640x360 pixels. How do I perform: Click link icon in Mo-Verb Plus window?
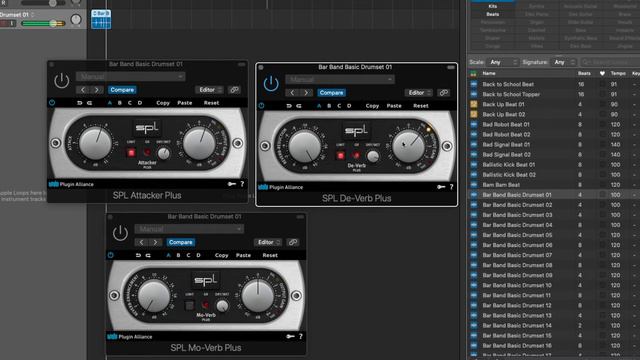[x=293, y=242]
